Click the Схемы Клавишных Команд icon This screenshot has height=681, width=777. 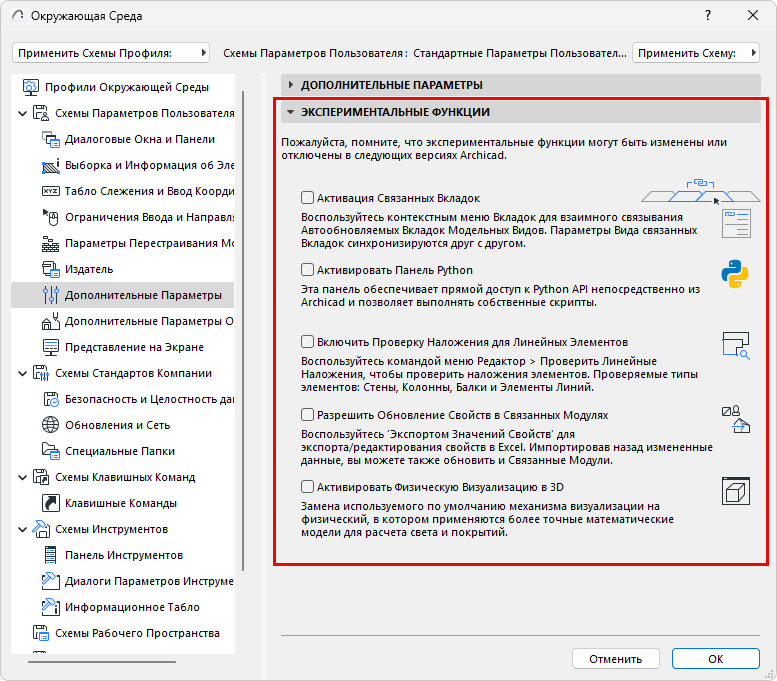tap(41, 477)
